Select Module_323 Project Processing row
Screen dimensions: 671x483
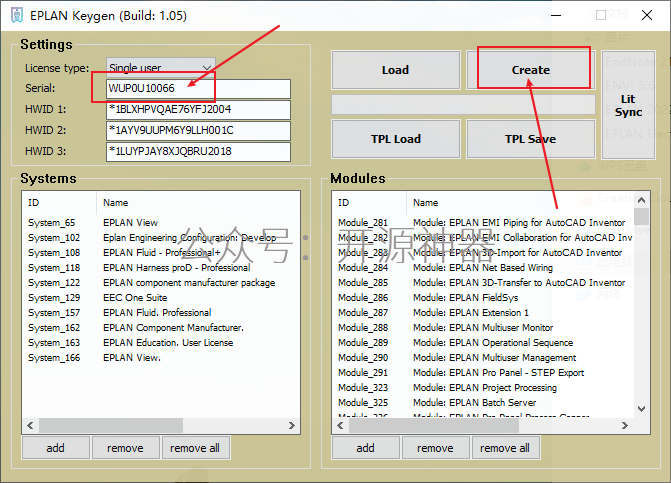[483, 388]
